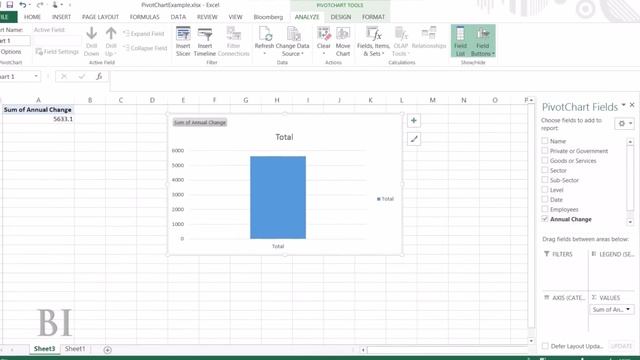640x360 pixels.
Task: Toggle the Field List button
Action: click(x=460, y=41)
